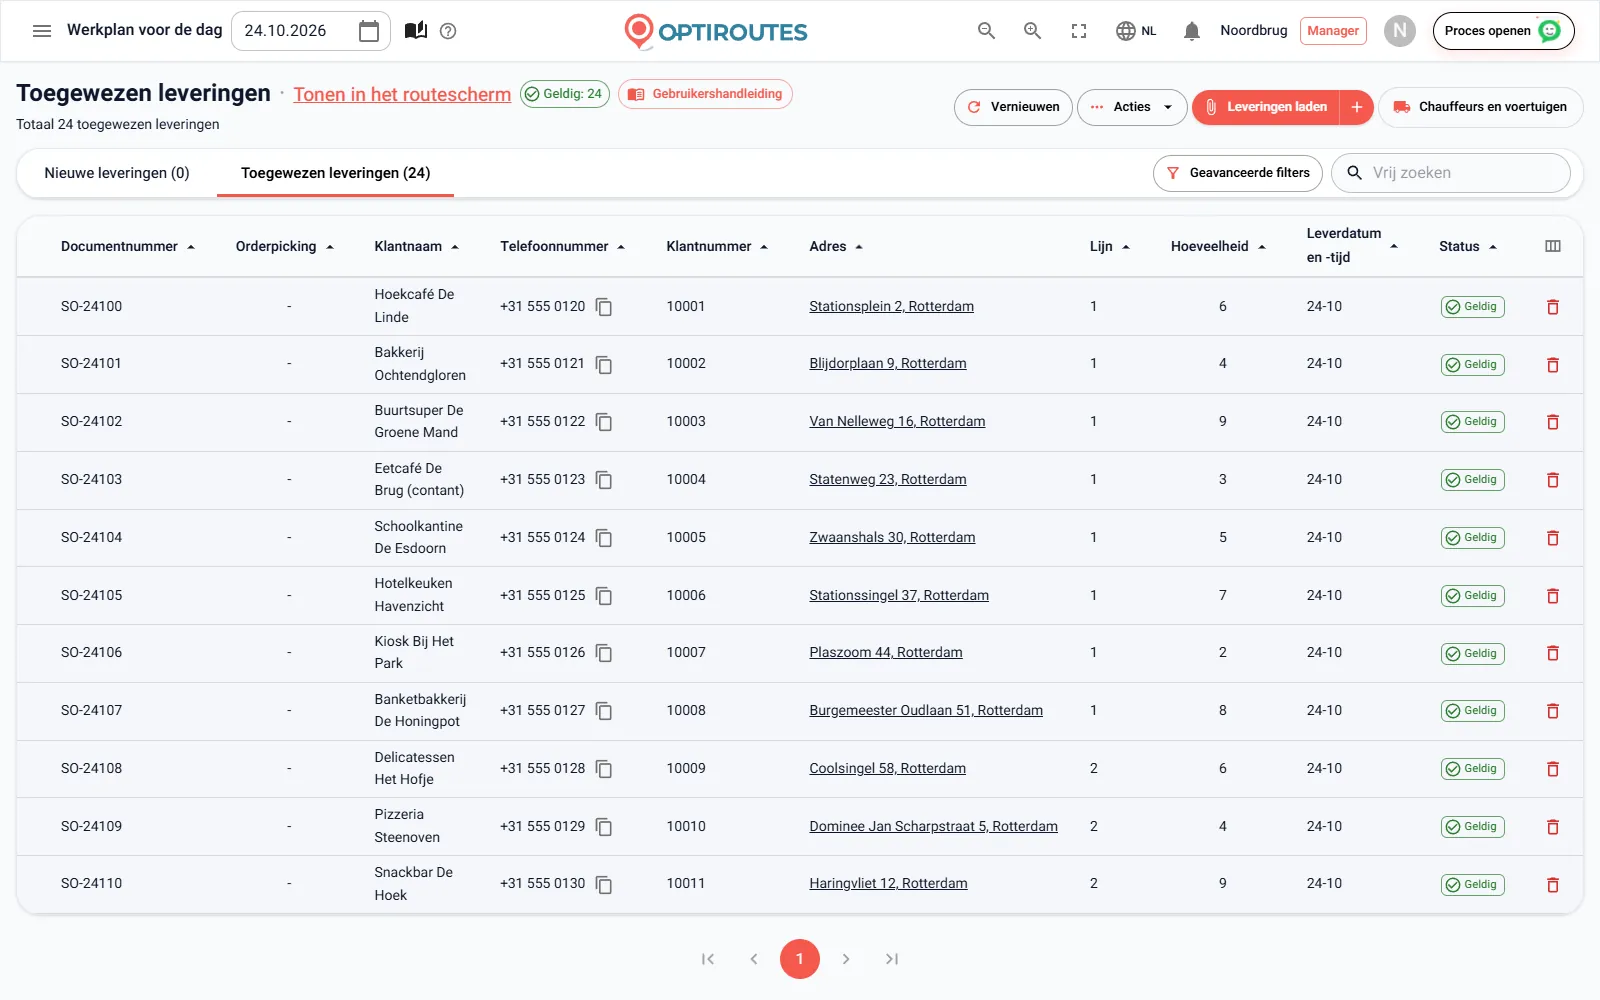This screenshot has width=1600, height=1000.
Task: Sort by Lijn column
Action: point(1110,246)
